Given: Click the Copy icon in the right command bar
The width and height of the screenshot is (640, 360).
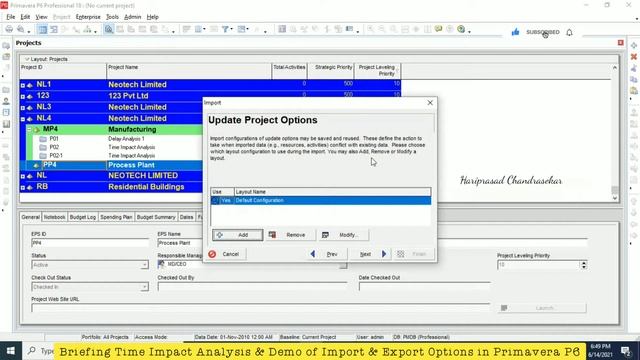Looking at the screenshot, I should click(634, 79).
